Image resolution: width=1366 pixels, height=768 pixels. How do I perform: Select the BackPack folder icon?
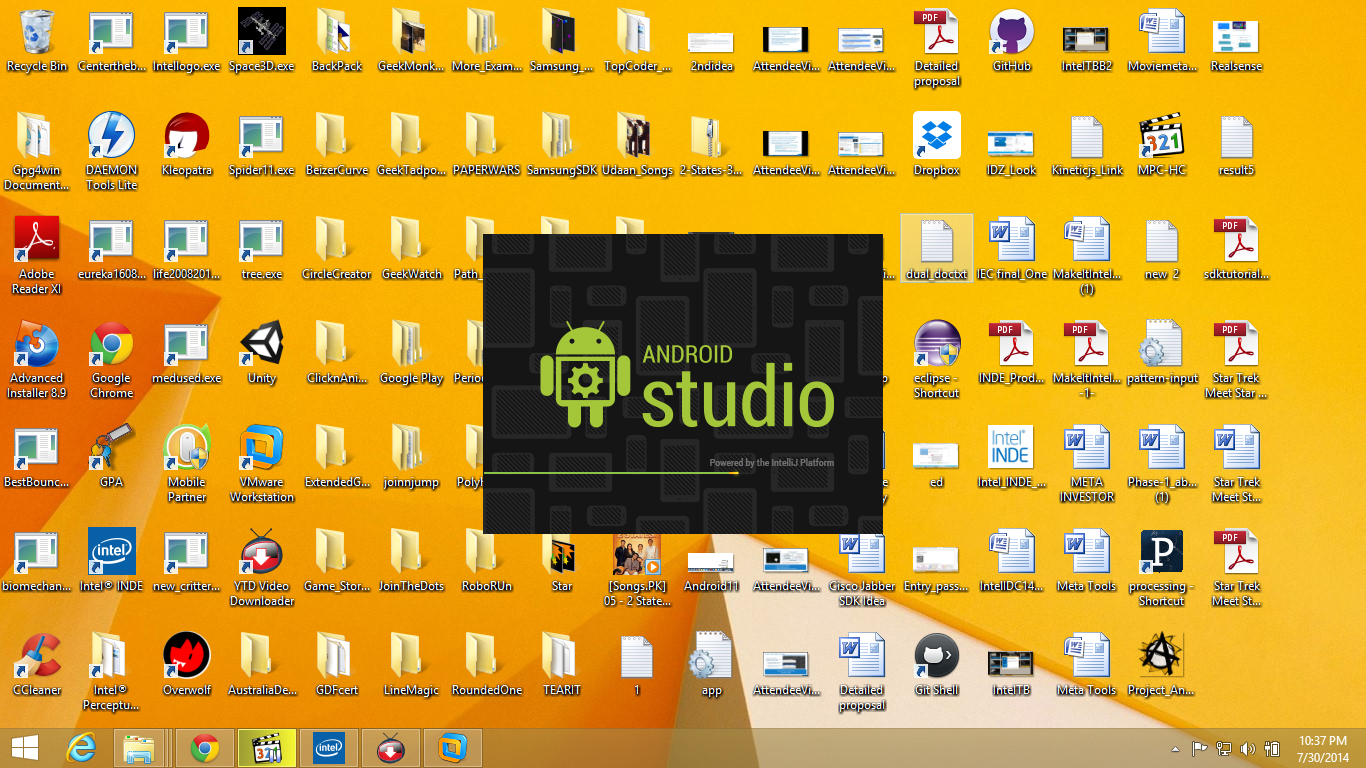[337, 41]
